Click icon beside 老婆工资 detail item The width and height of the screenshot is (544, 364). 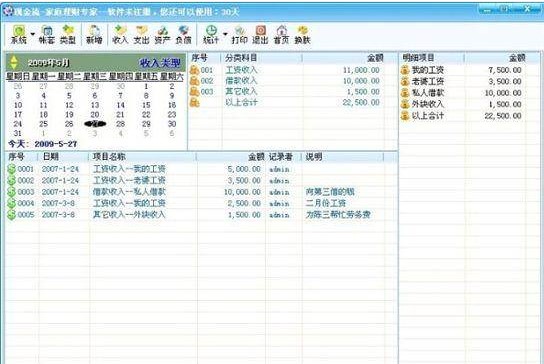point(405,82)
